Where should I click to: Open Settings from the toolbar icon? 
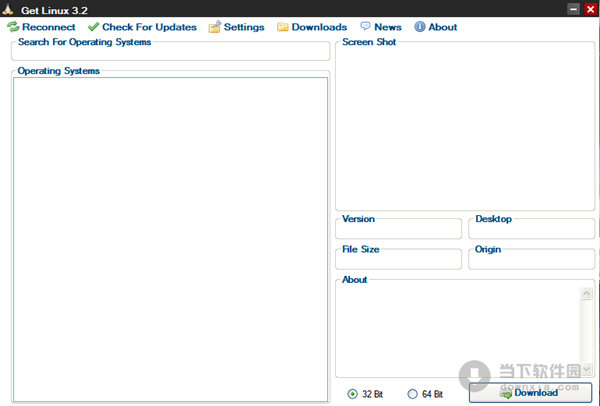coord(215,27)
